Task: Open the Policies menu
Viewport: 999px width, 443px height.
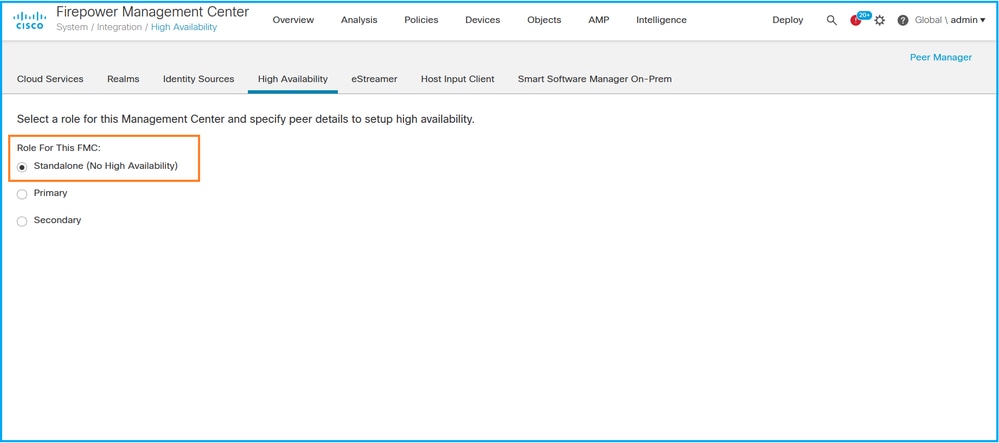Action: coord(421,20)
